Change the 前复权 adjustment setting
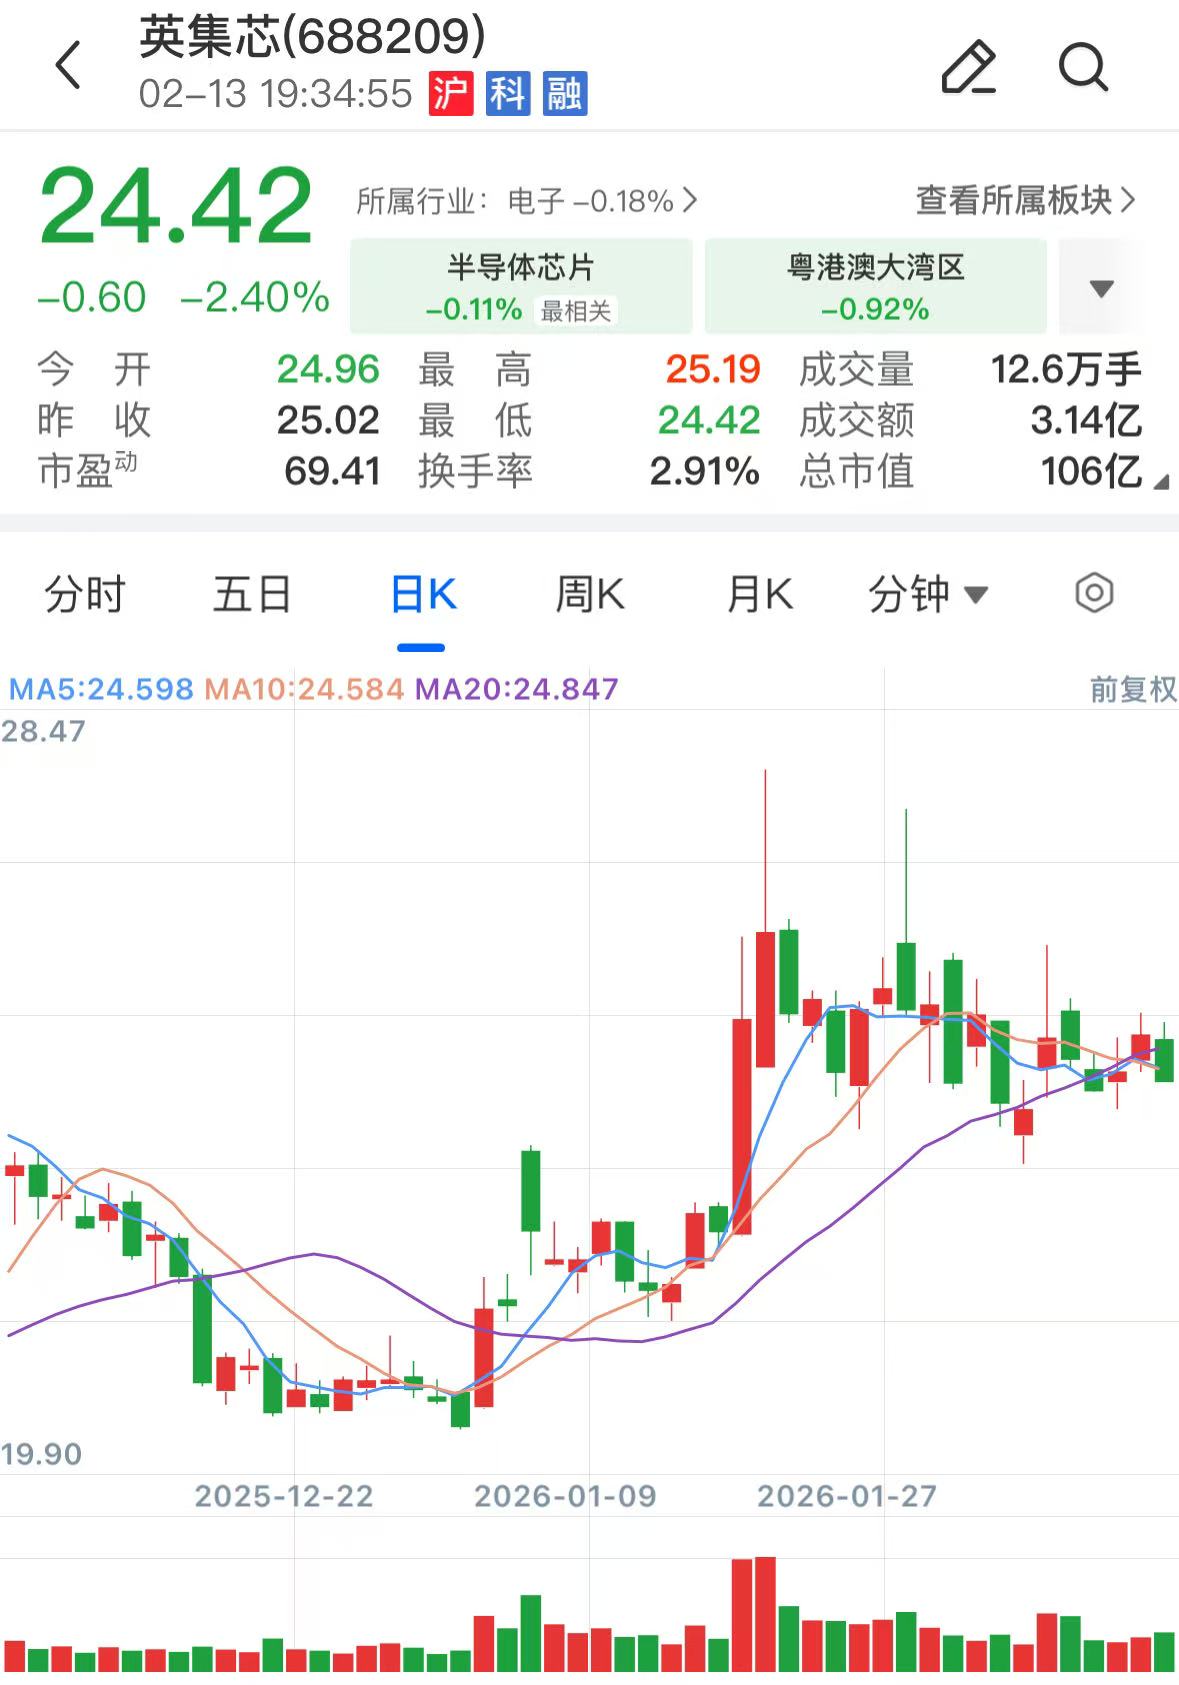This screenshot has height=1685, width=1179. (1132, 689)
